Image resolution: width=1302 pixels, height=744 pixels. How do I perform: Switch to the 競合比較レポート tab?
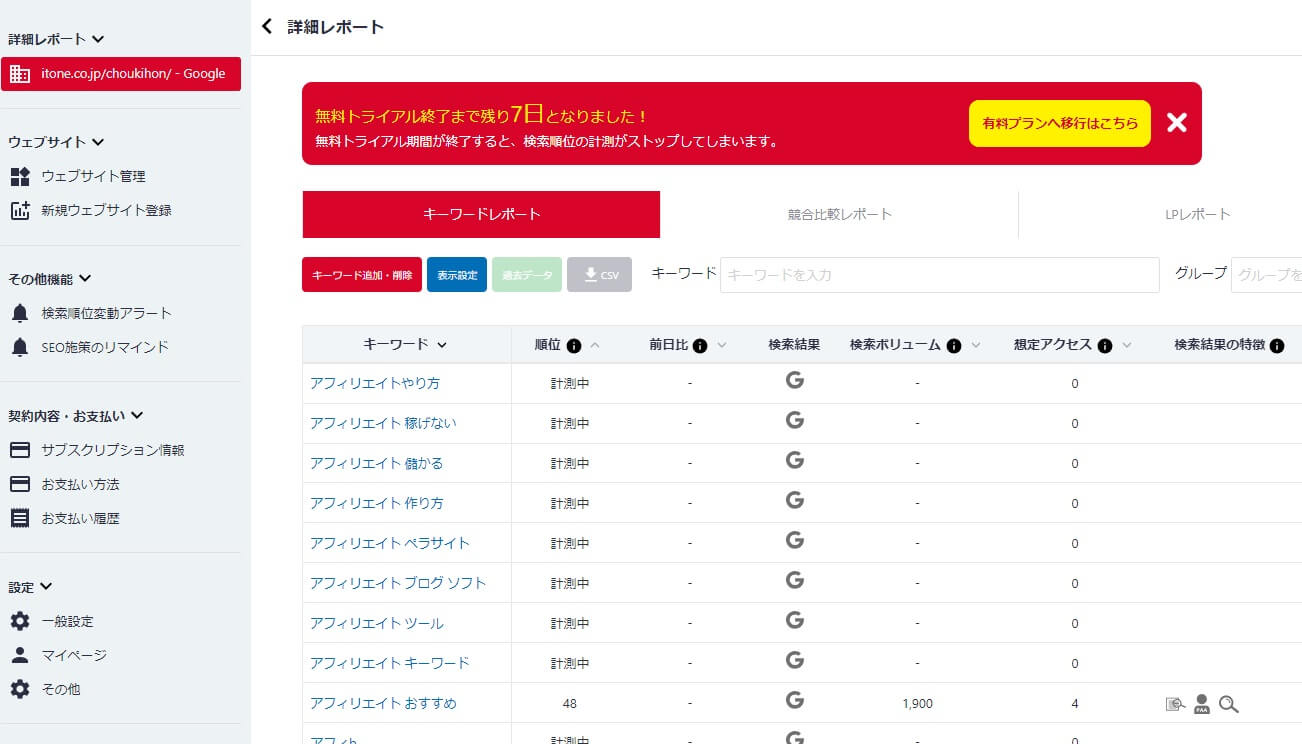tap(839, 214)
